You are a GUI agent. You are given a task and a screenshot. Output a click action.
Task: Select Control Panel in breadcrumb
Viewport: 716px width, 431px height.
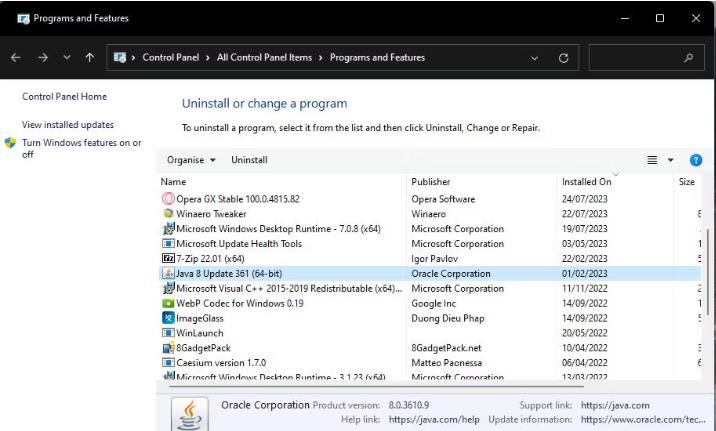tap(171, 58)
